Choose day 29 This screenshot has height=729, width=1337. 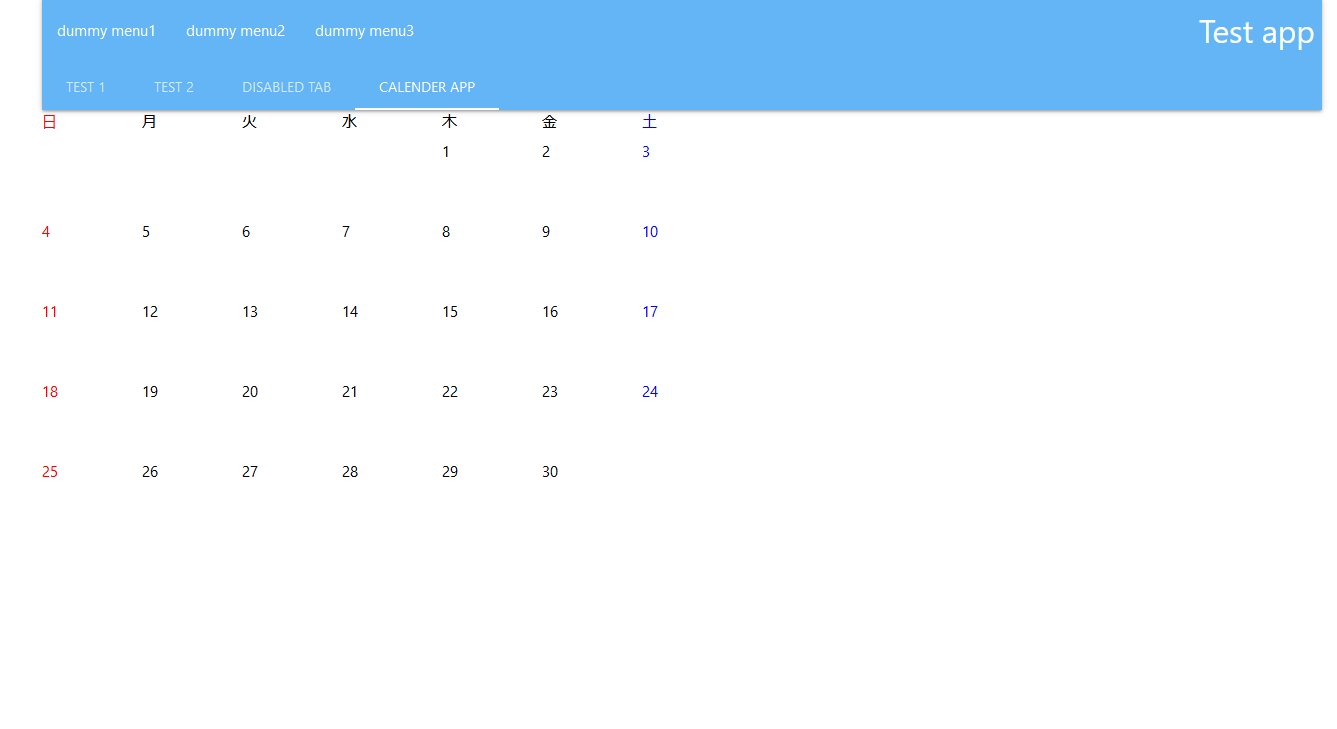[450, 472]
